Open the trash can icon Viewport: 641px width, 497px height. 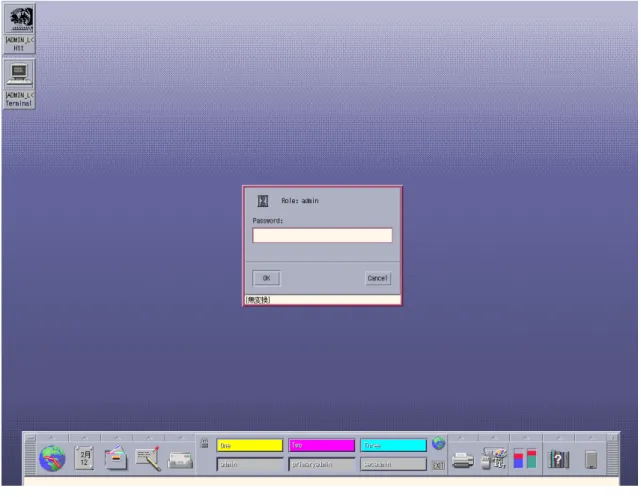click(x=591, y=460)
